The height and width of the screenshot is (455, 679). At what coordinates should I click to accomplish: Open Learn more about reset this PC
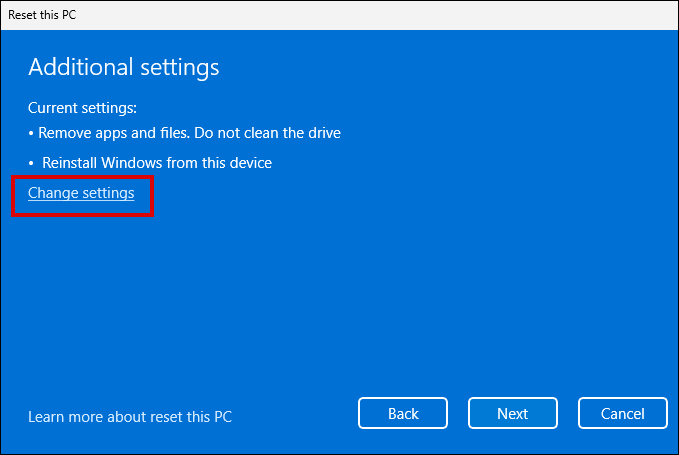(130, 416)
